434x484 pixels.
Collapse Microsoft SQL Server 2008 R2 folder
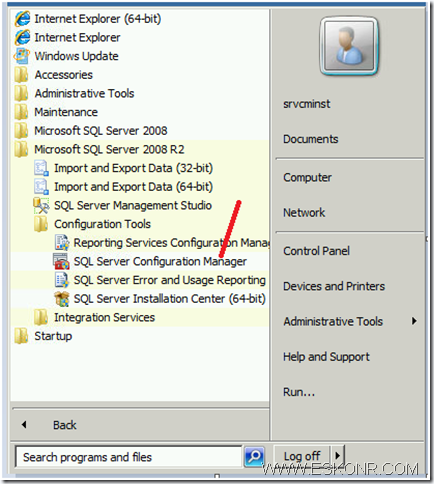pos(109,150)
